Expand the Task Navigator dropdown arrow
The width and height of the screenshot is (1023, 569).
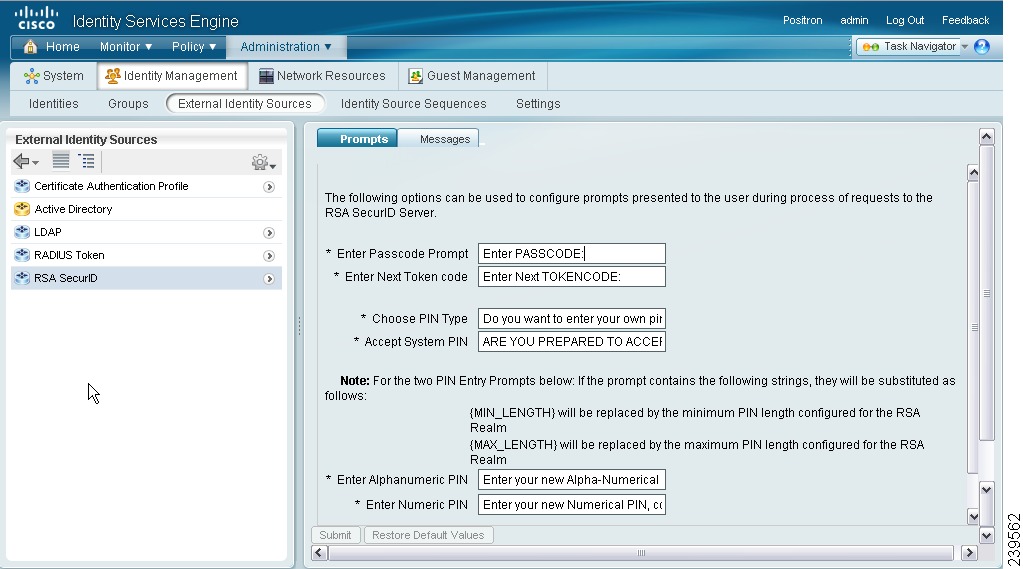click(x=964, y=46)
